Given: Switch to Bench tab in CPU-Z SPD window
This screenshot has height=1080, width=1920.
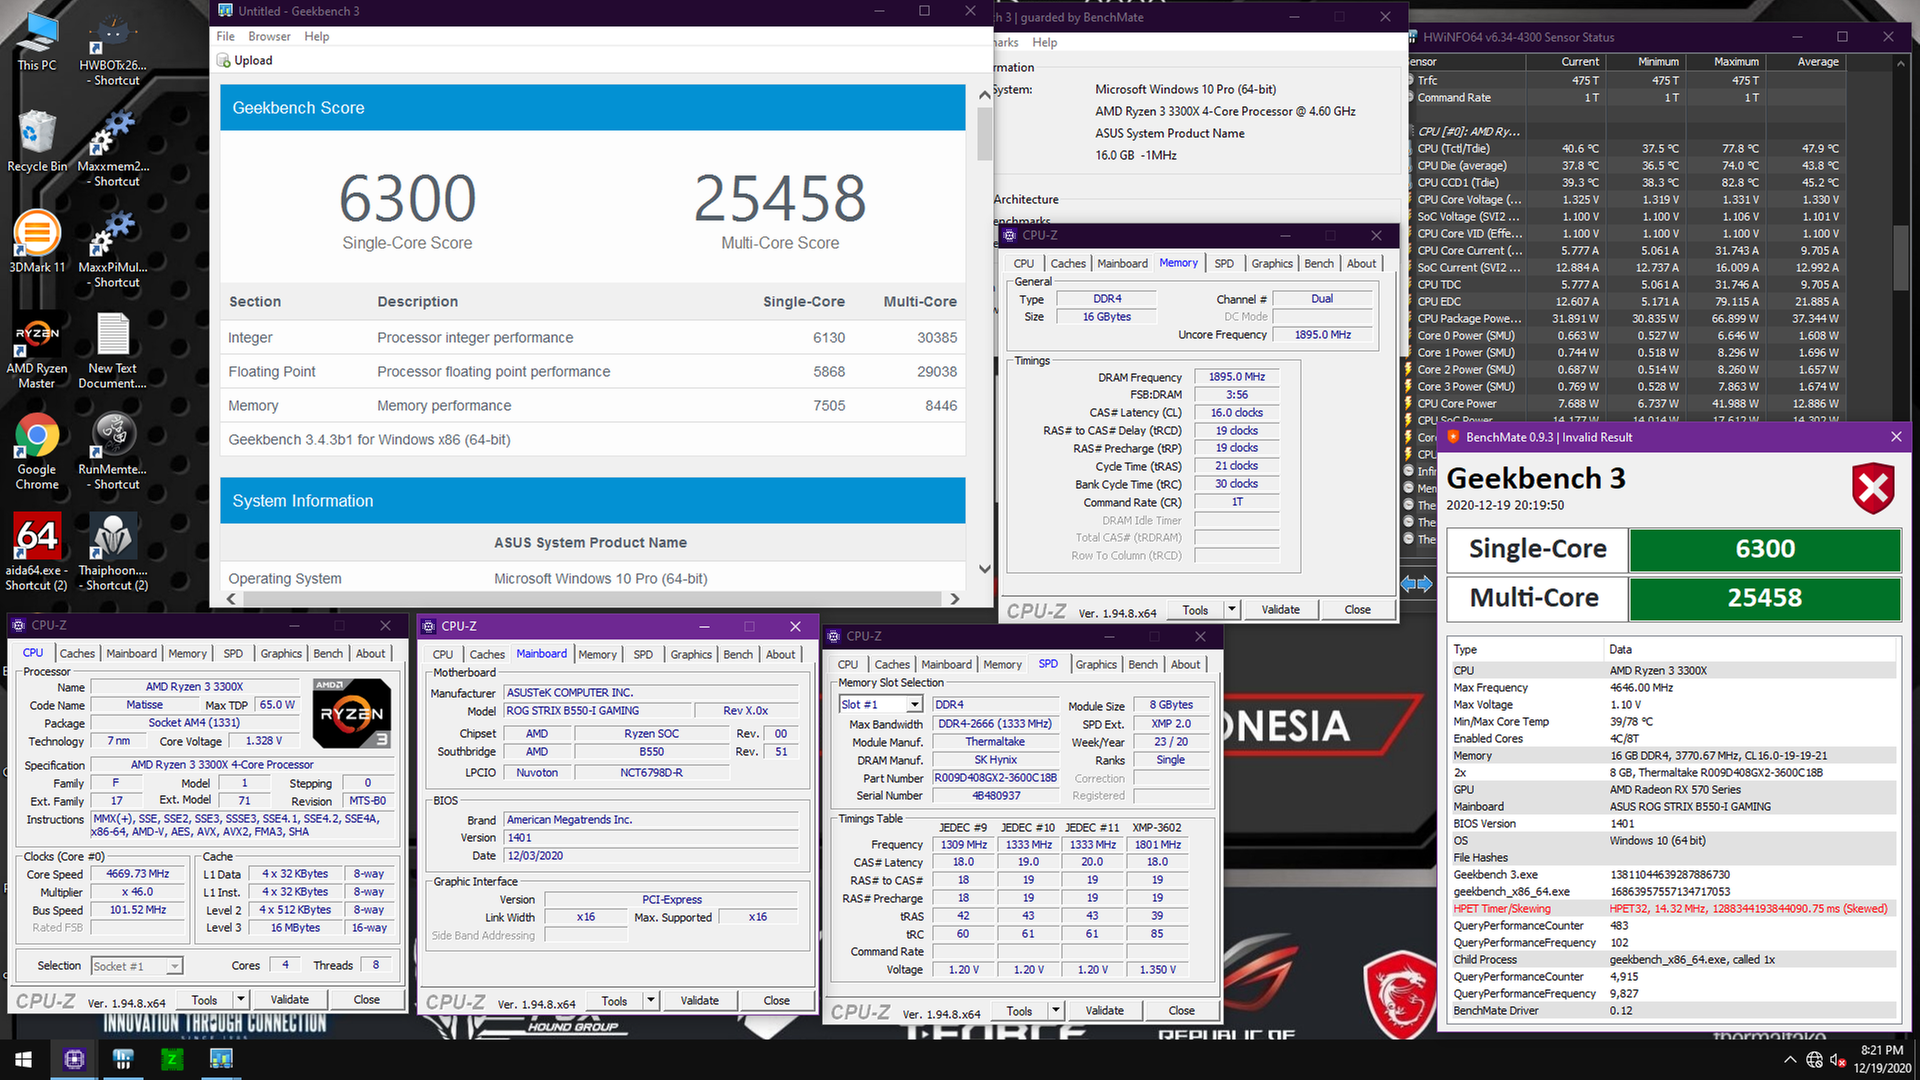Looking at the screenshot, I should [1143, 665].
